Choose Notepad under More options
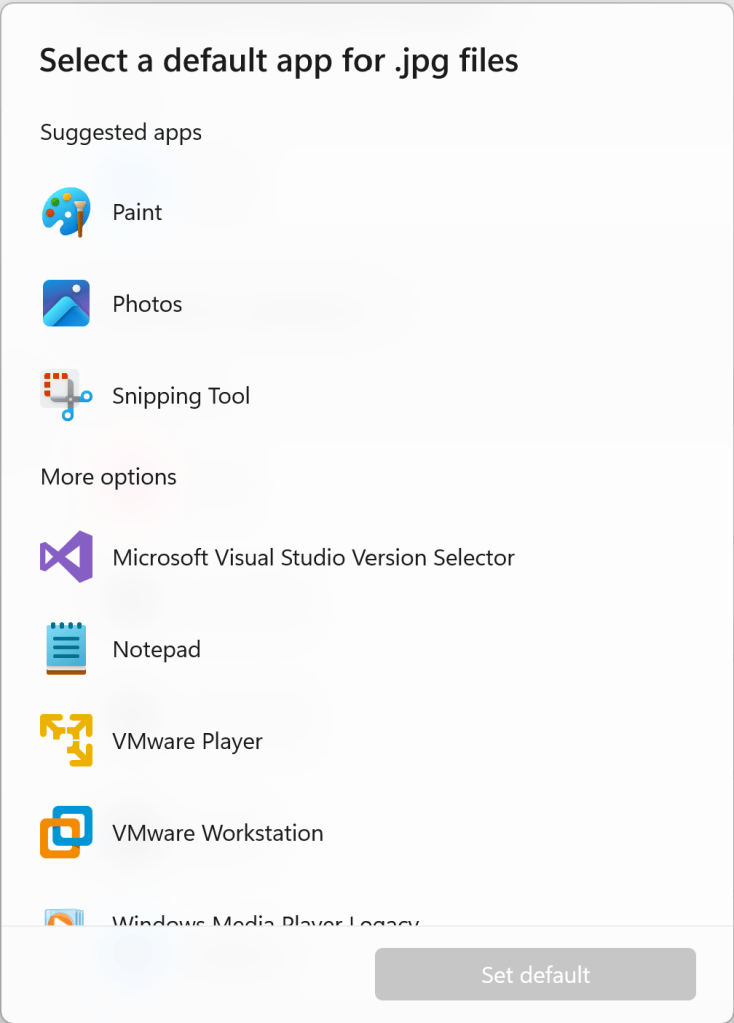This screenshot has height=1023, width=734. [367, 649]
